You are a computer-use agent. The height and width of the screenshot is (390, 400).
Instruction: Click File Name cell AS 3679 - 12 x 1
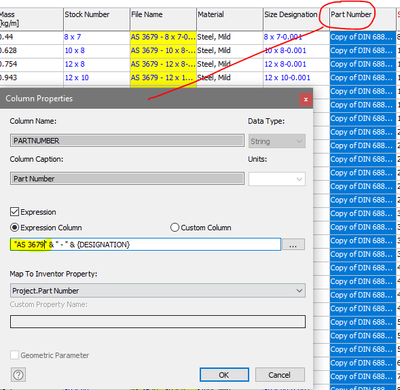click(x=163, y=78)
